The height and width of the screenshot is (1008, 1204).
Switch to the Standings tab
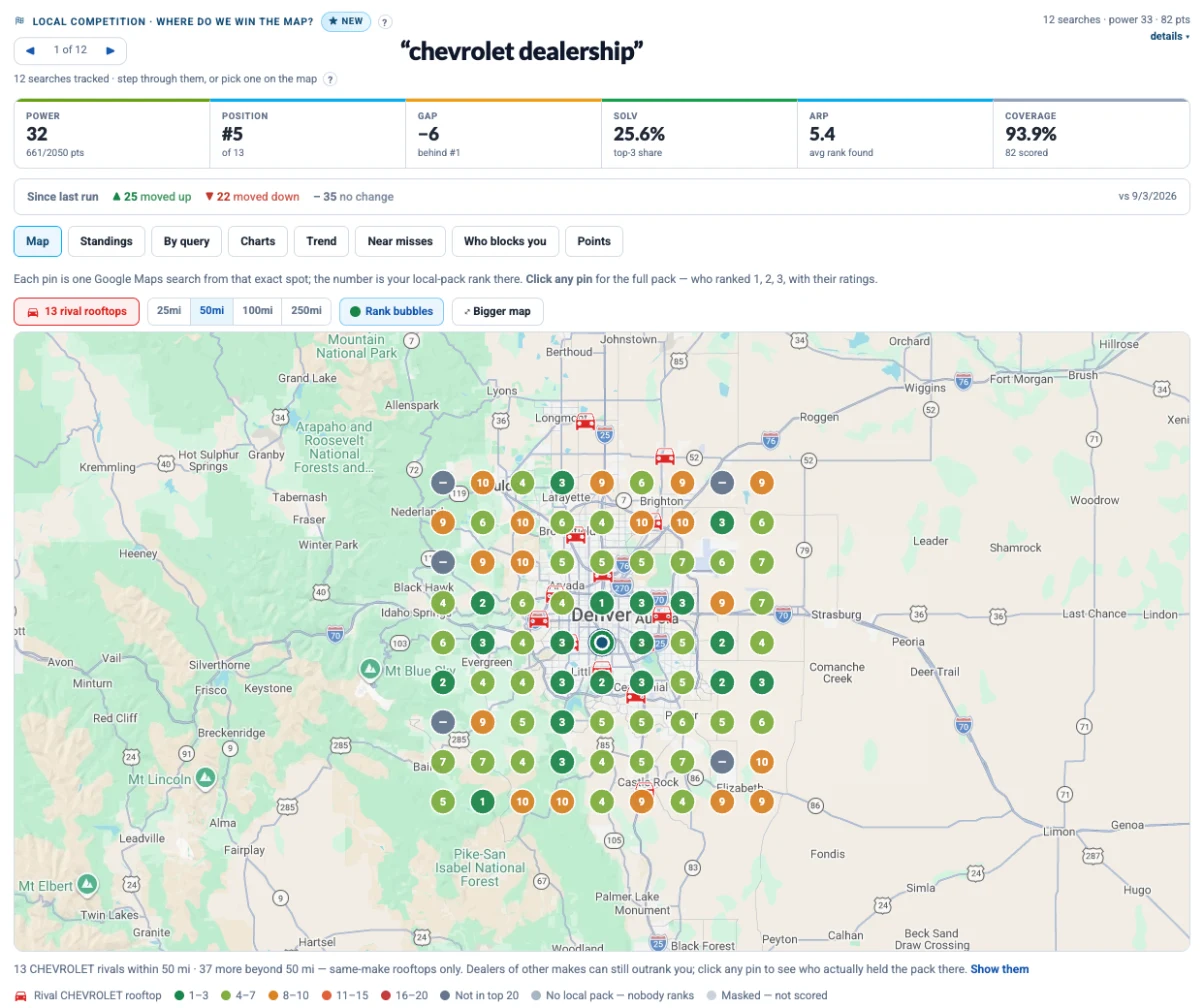click(106, 241)
